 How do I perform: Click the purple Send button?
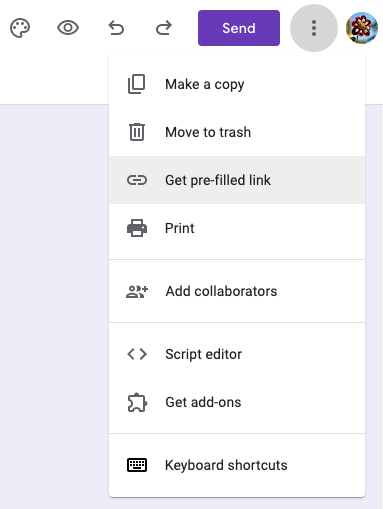coord(239,28)
